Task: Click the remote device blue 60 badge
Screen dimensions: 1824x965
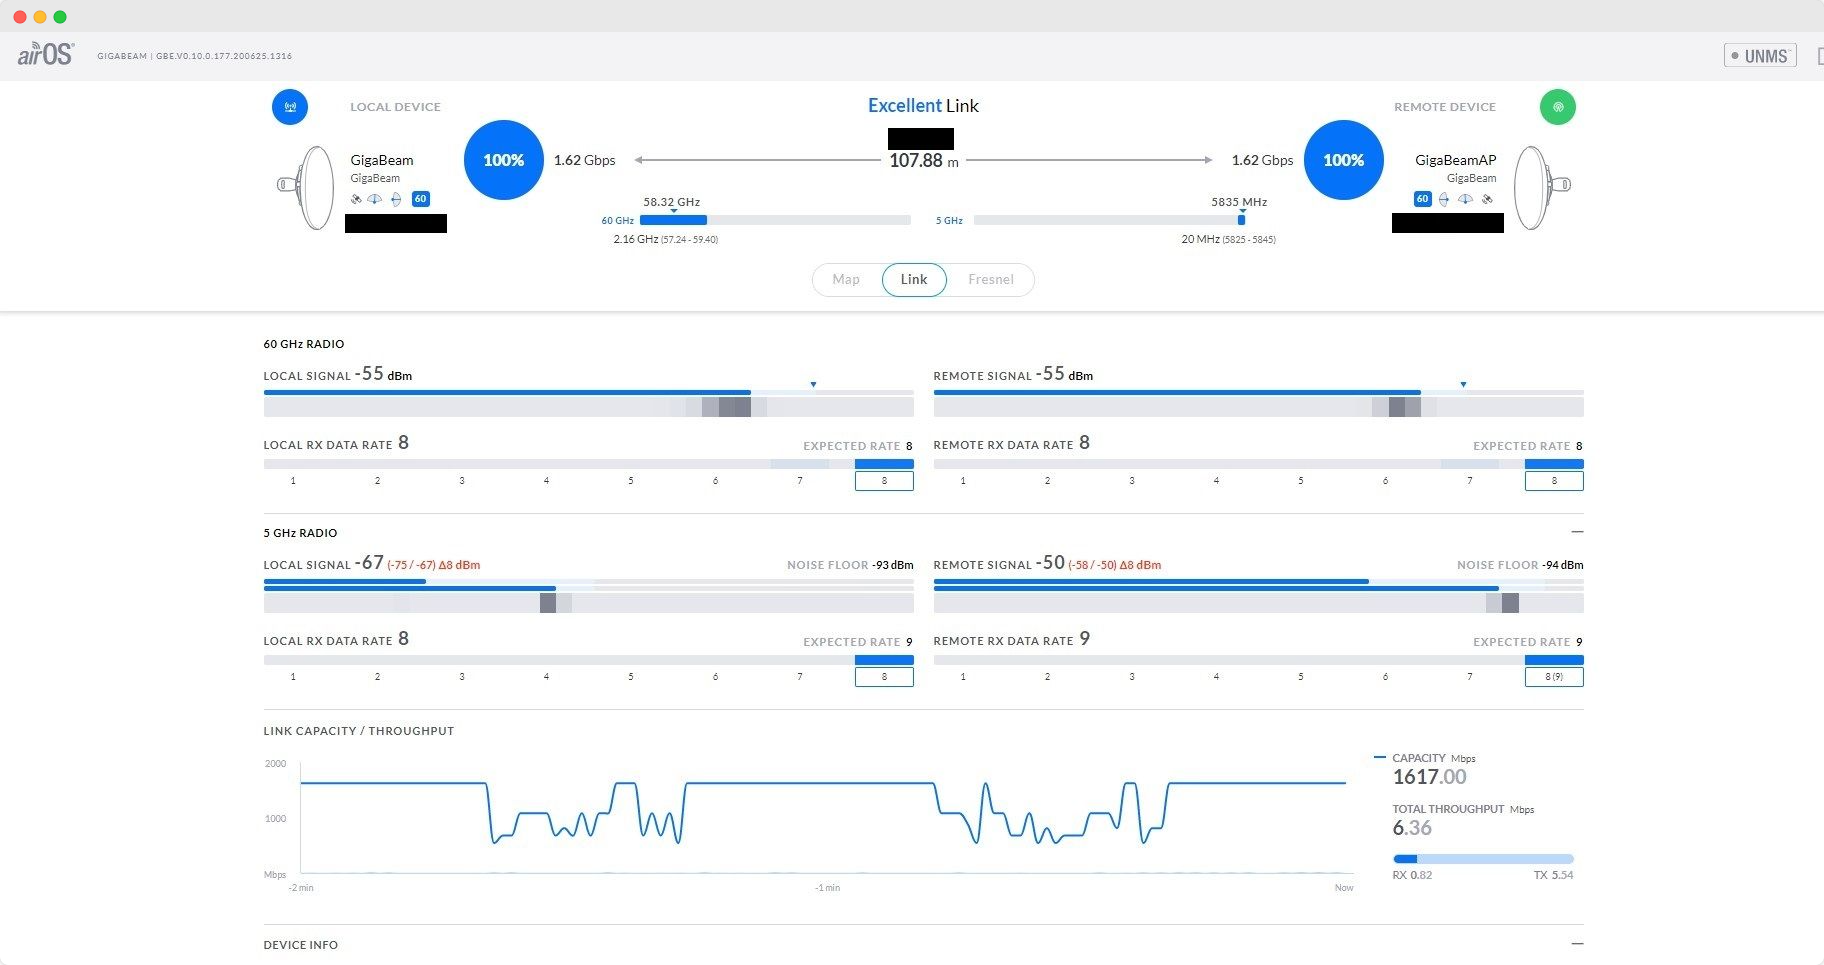Action: (1422, 199)
